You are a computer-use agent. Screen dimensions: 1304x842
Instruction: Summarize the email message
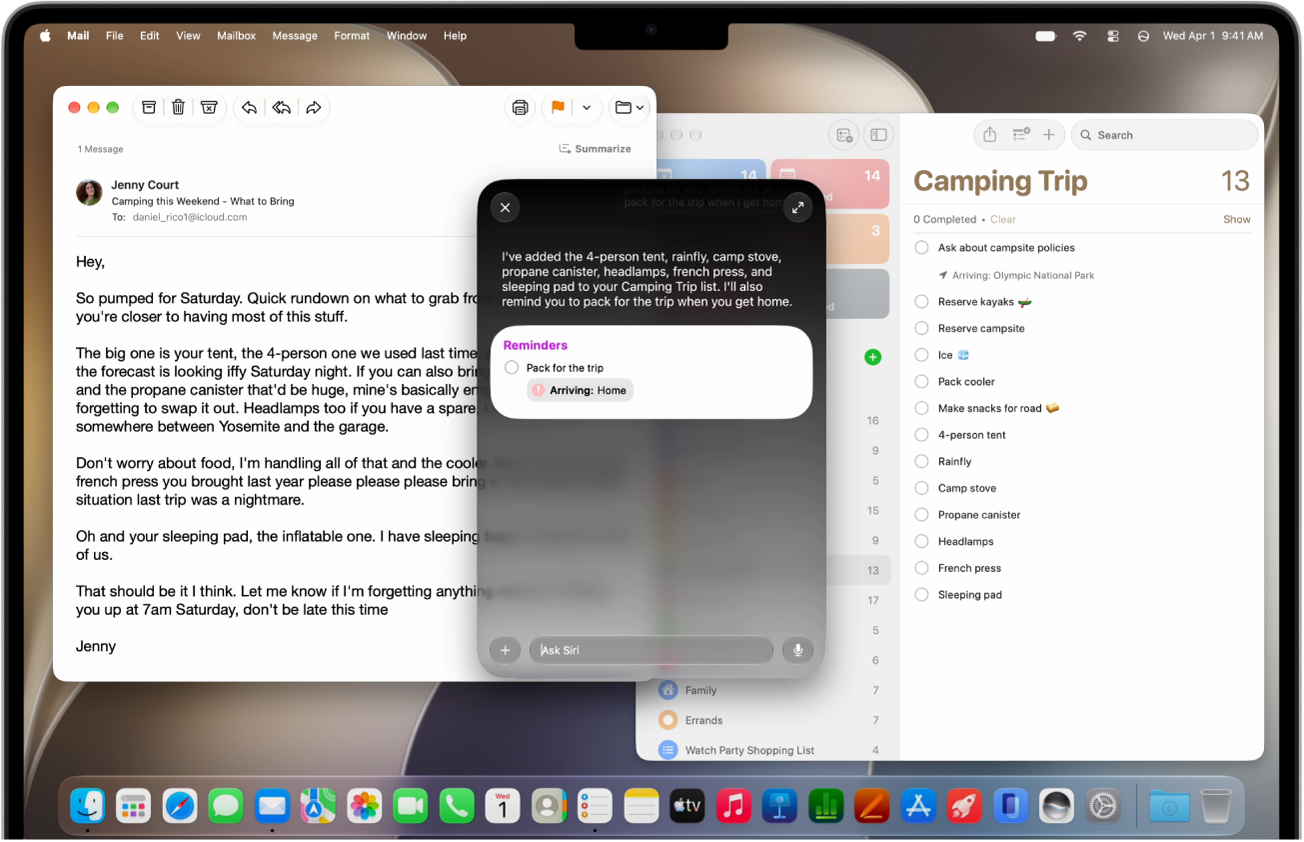point(595,149)
